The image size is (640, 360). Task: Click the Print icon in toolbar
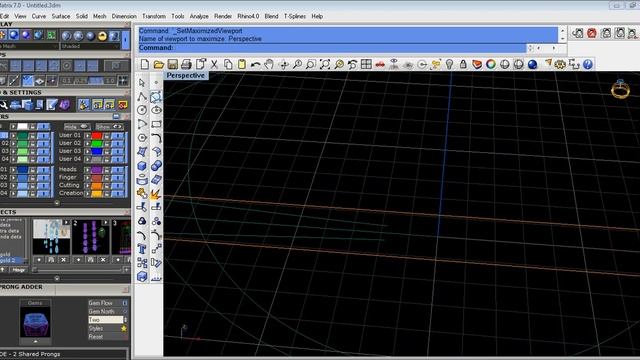[186, 64]
